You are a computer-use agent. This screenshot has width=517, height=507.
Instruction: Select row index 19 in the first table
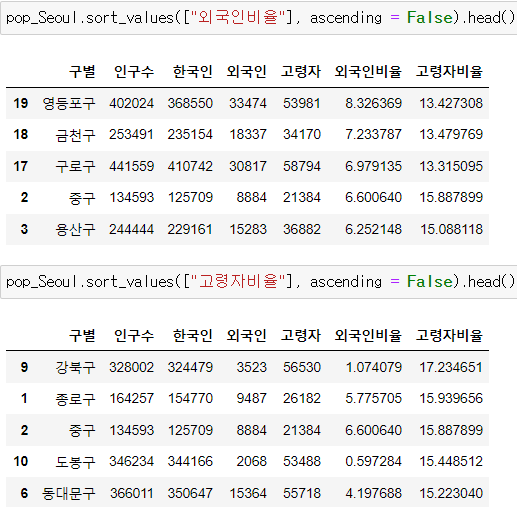click(x=20, y=103)
